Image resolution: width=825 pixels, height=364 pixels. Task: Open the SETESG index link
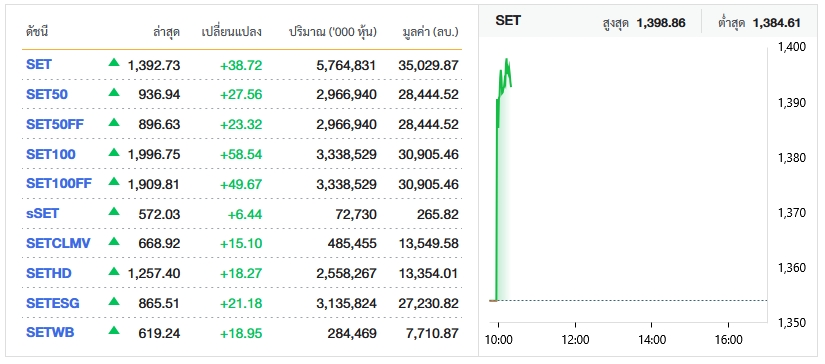(x=53, y=303)
